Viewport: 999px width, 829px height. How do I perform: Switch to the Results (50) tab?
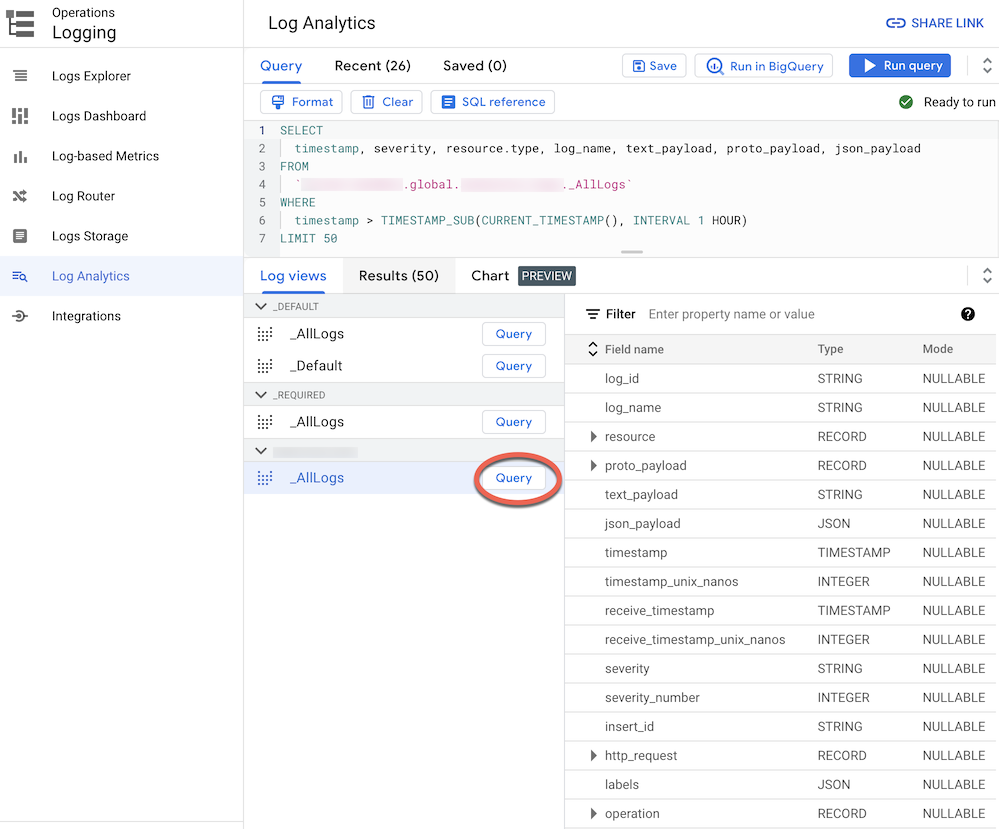(398, 275)
